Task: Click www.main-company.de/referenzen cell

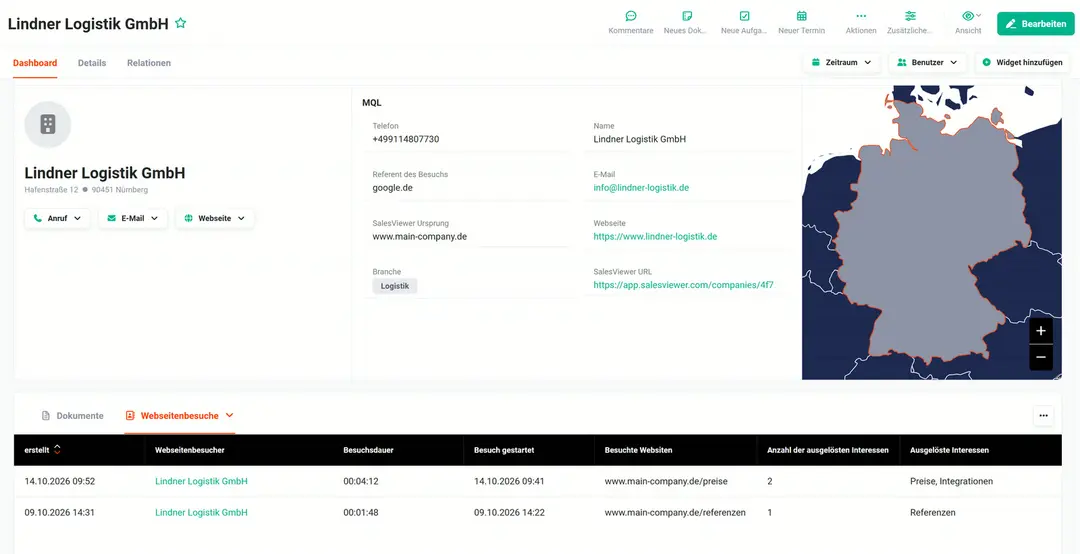Action: pyautogui.click(x=675, y=513)
